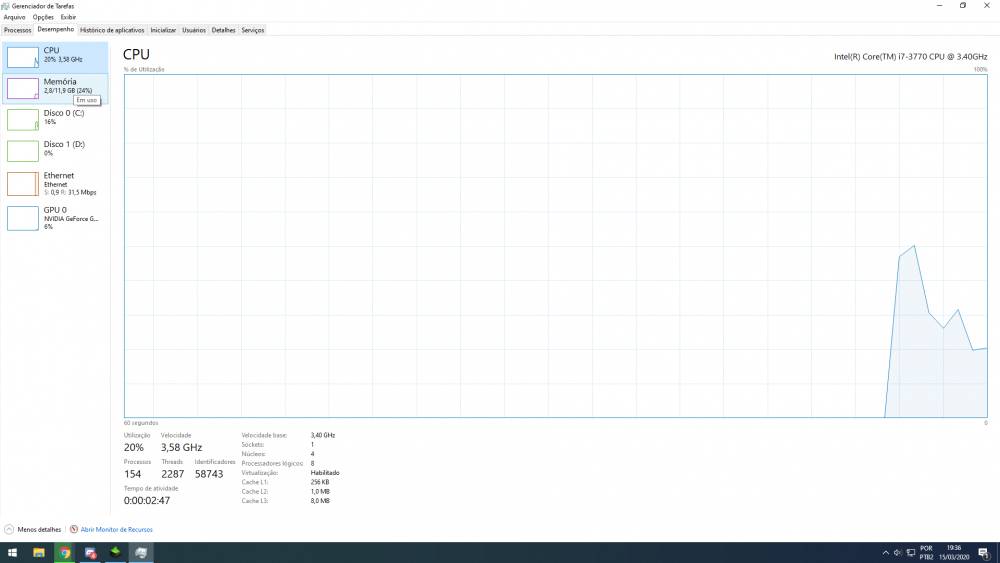This screenshot has height=563, width=1000.
Task: Open File Explorer from the taskbar
Action: pos(39,552)
